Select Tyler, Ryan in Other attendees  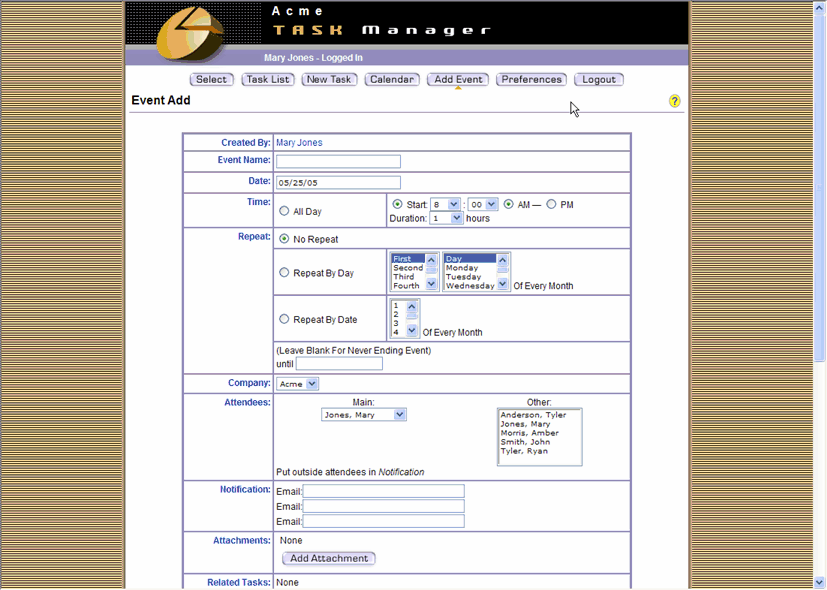coord(540,451)
